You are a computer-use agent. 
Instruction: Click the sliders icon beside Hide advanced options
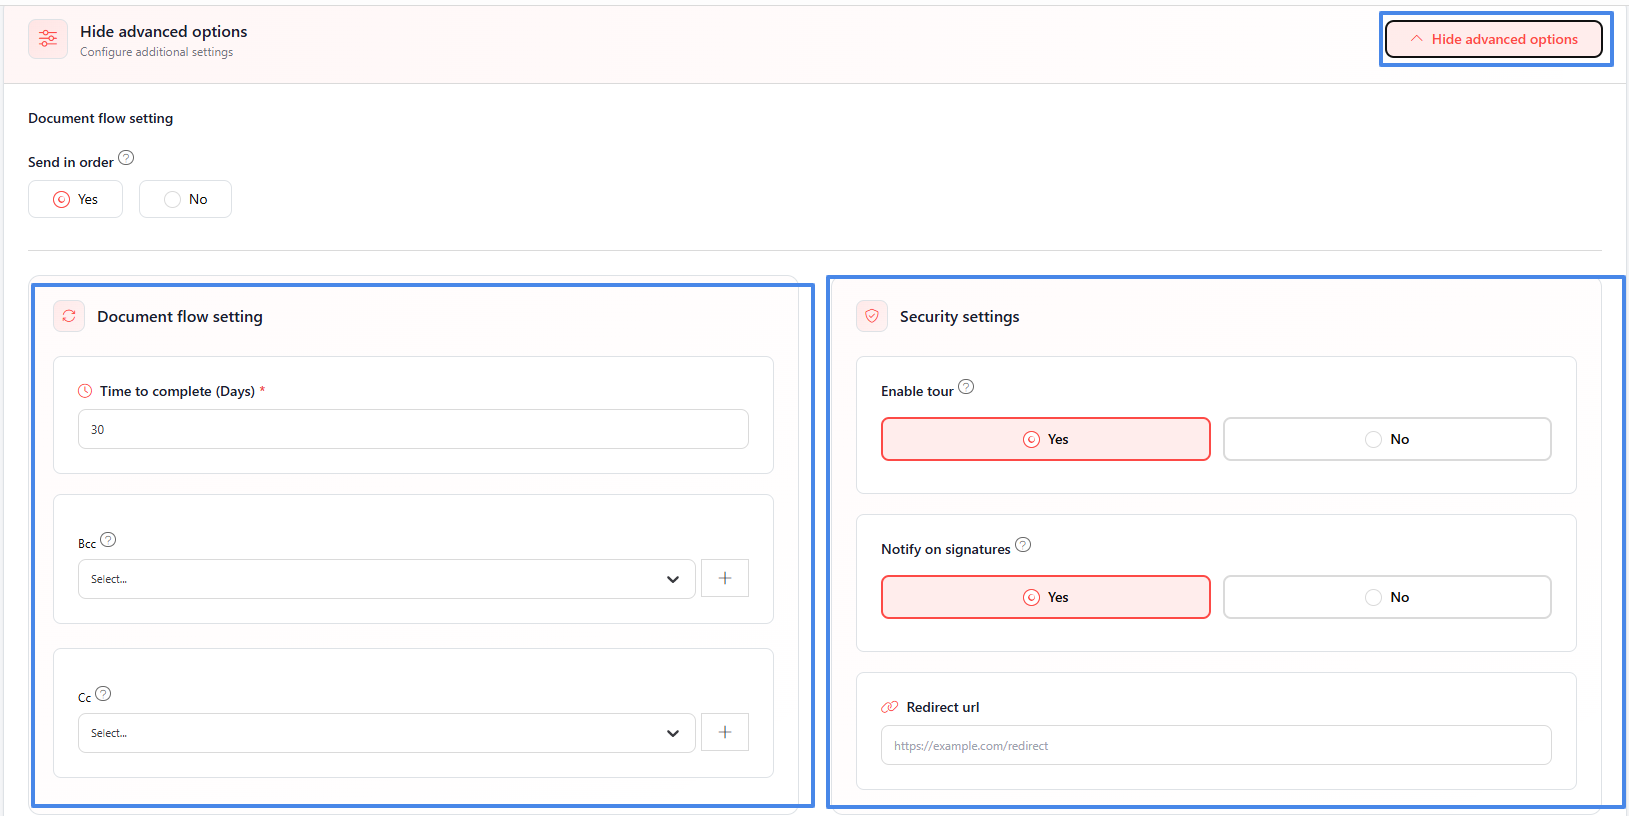48,39
